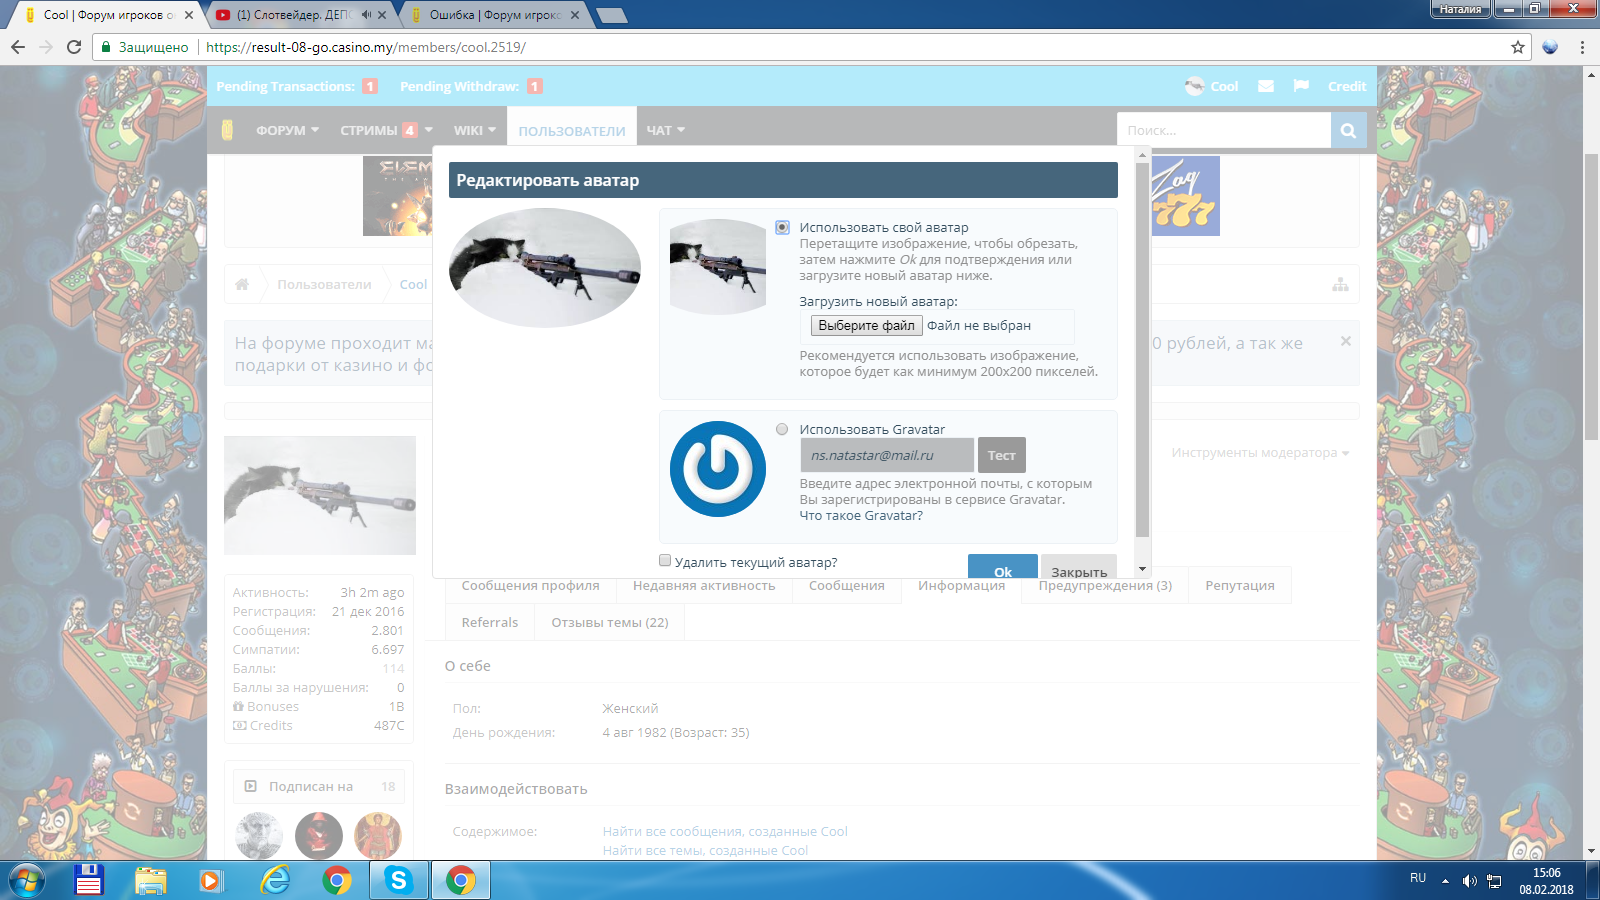
Task: Open Skype from the taskbar
Action: [x=398, y=881]
